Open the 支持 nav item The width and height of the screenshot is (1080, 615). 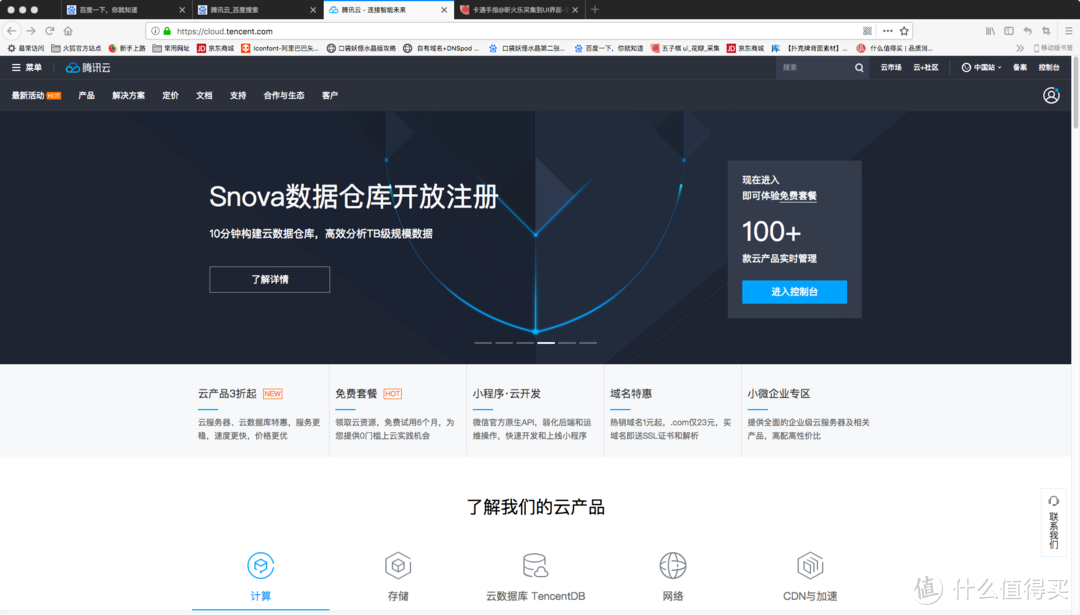point(238,96)
